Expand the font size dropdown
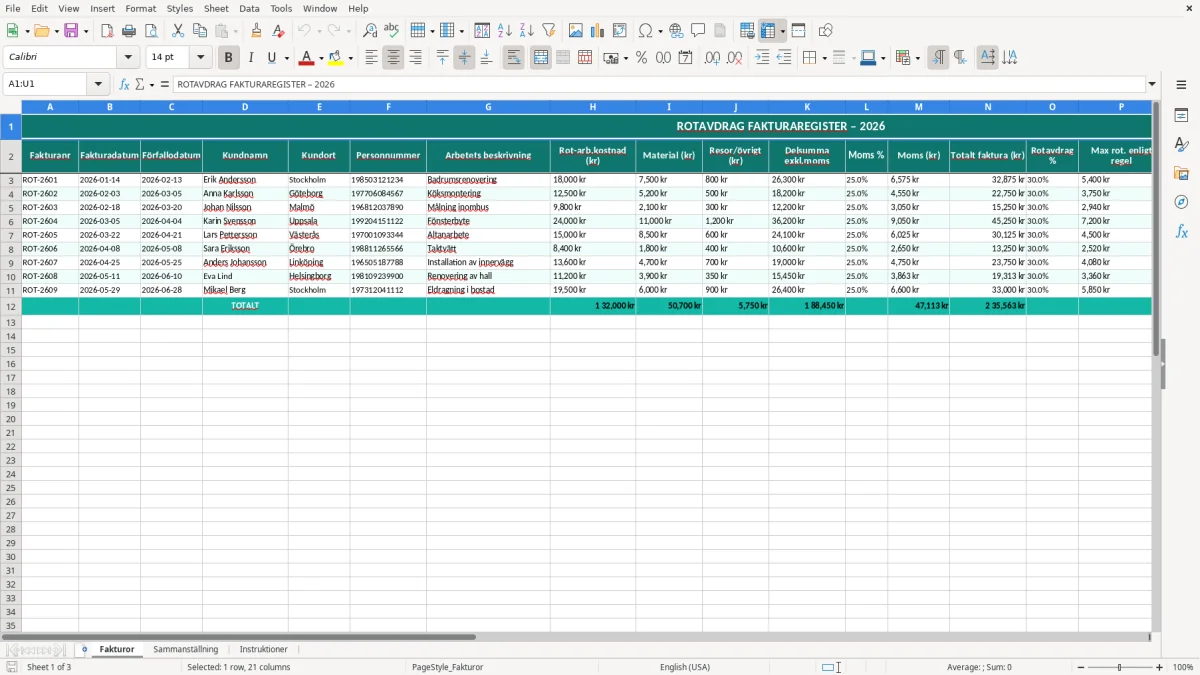The width and height of the screenshot is (1200, 675). pyautogui.click(x=200, y=58)
